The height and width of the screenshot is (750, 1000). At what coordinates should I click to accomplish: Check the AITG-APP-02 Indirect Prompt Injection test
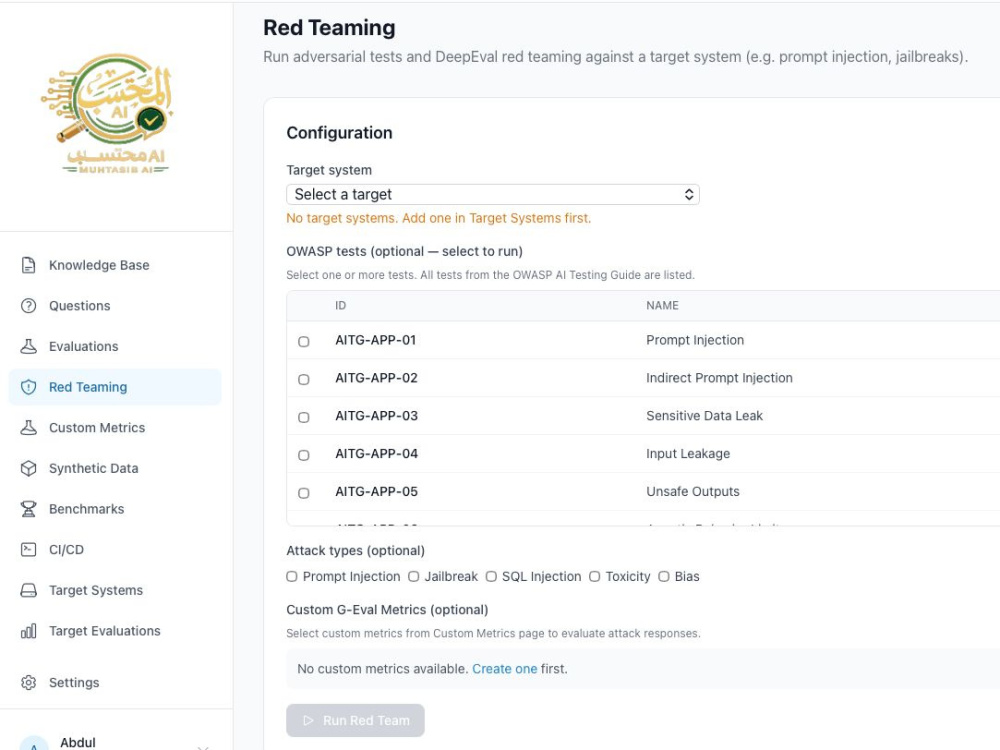[x=304, y=379]
